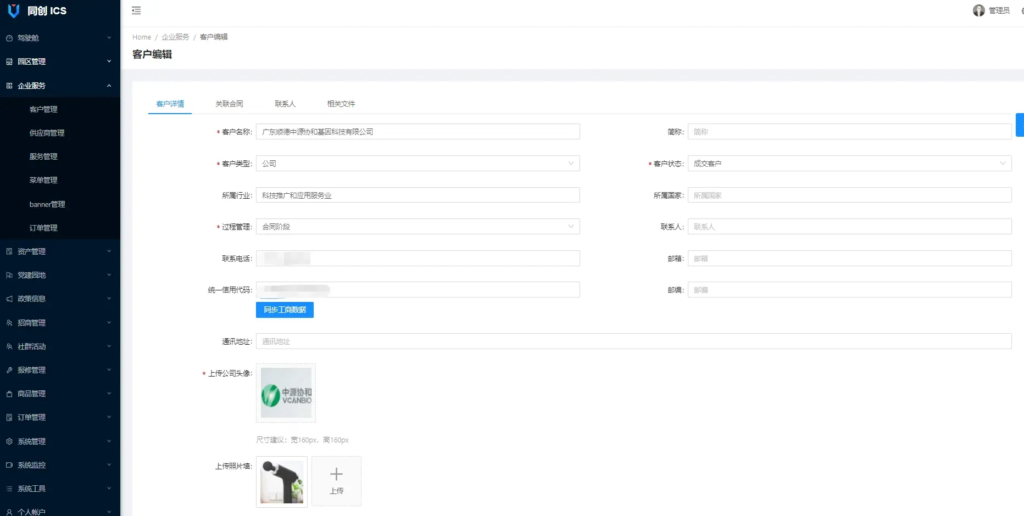Open 系统监控 via its camera icon
Viewport: 1024px width, 516px height.
tap(9, 465)
